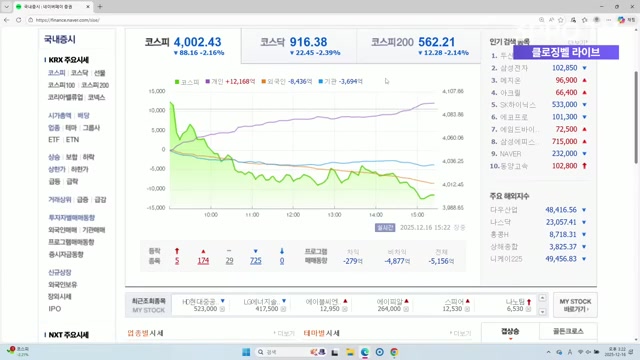Open the browser profile avatar
The width and height of the screenshot is (640, 360).
coord(596,20)
